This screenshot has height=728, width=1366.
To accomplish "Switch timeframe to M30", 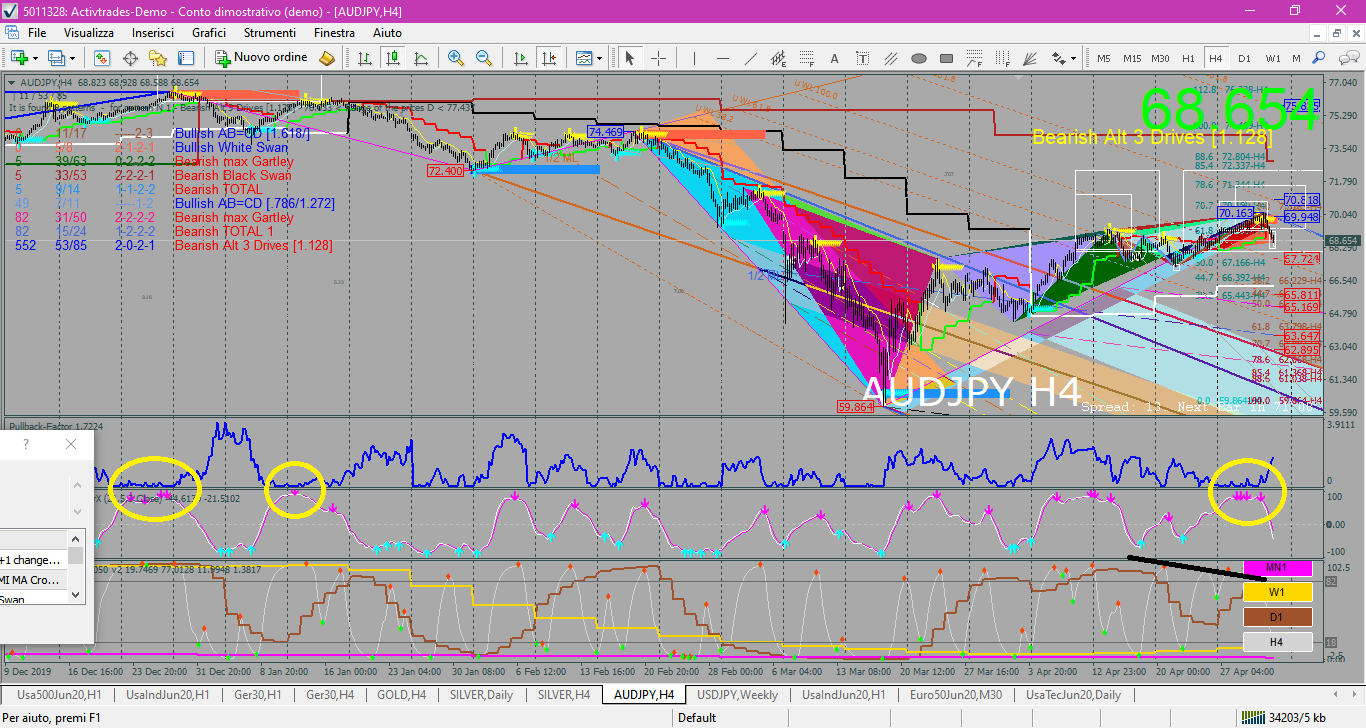I will click(1160, 58).
